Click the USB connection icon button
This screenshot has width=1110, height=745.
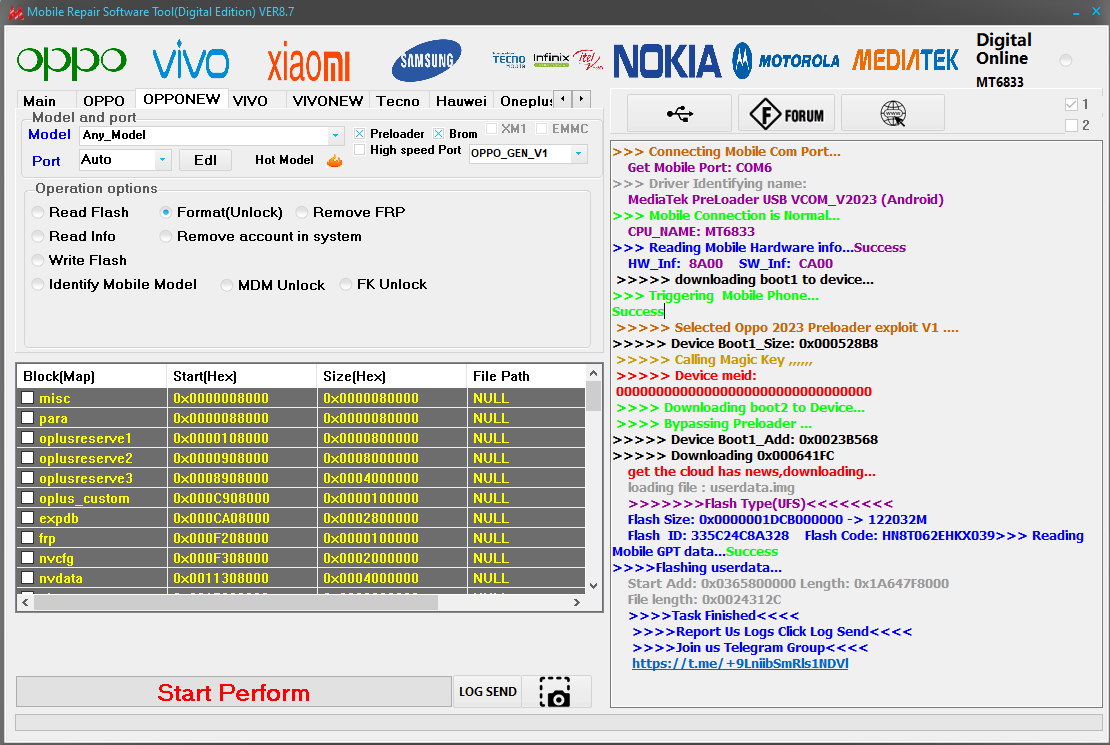pyautogui.click(x=680, y=113)
